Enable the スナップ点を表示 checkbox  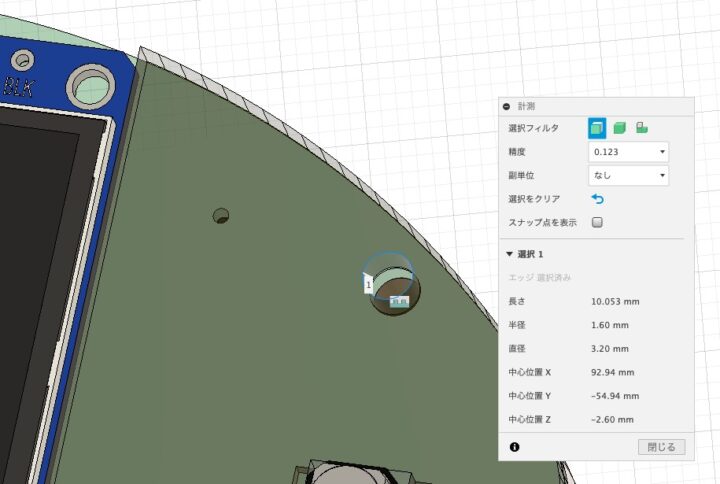pos(598,222)
